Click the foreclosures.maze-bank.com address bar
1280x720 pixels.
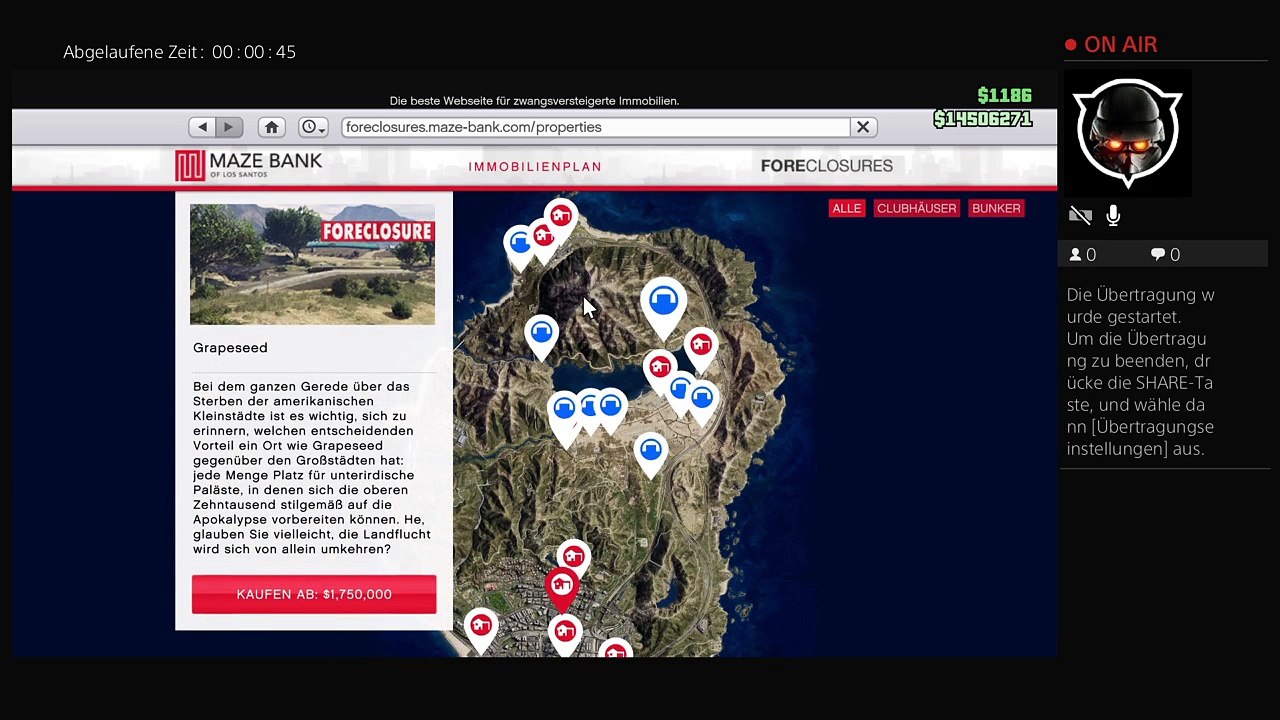(595, 127)
